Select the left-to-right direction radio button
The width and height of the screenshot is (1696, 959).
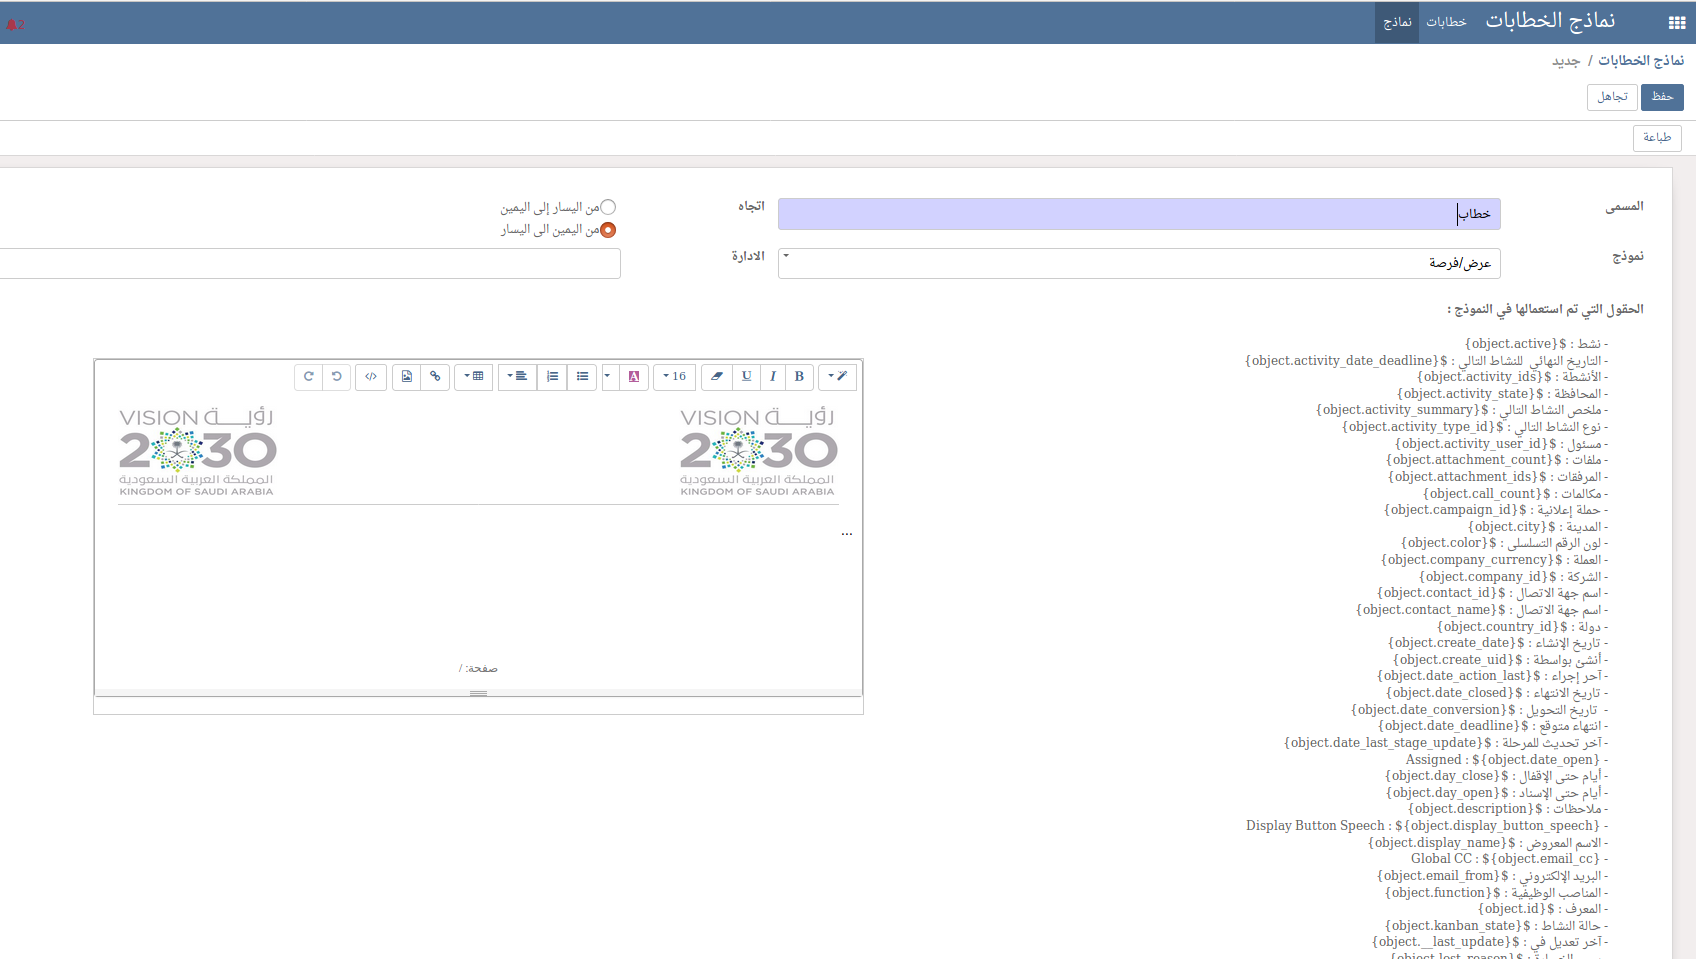[608, 207]
